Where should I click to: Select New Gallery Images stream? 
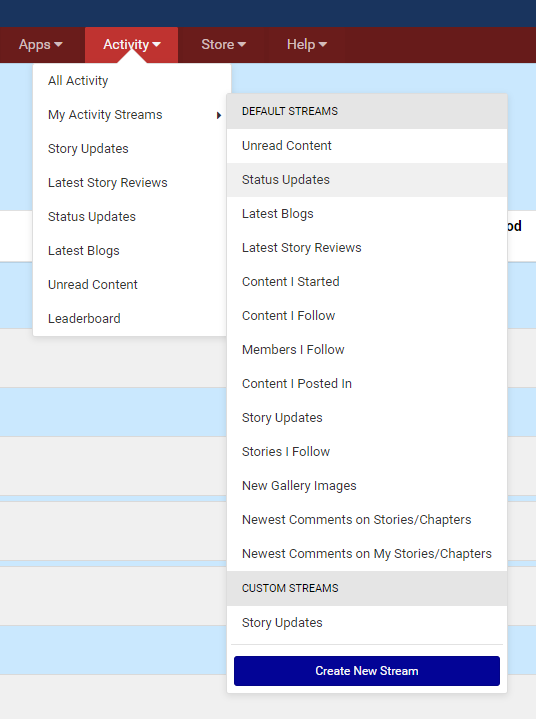tap(367, 486)
